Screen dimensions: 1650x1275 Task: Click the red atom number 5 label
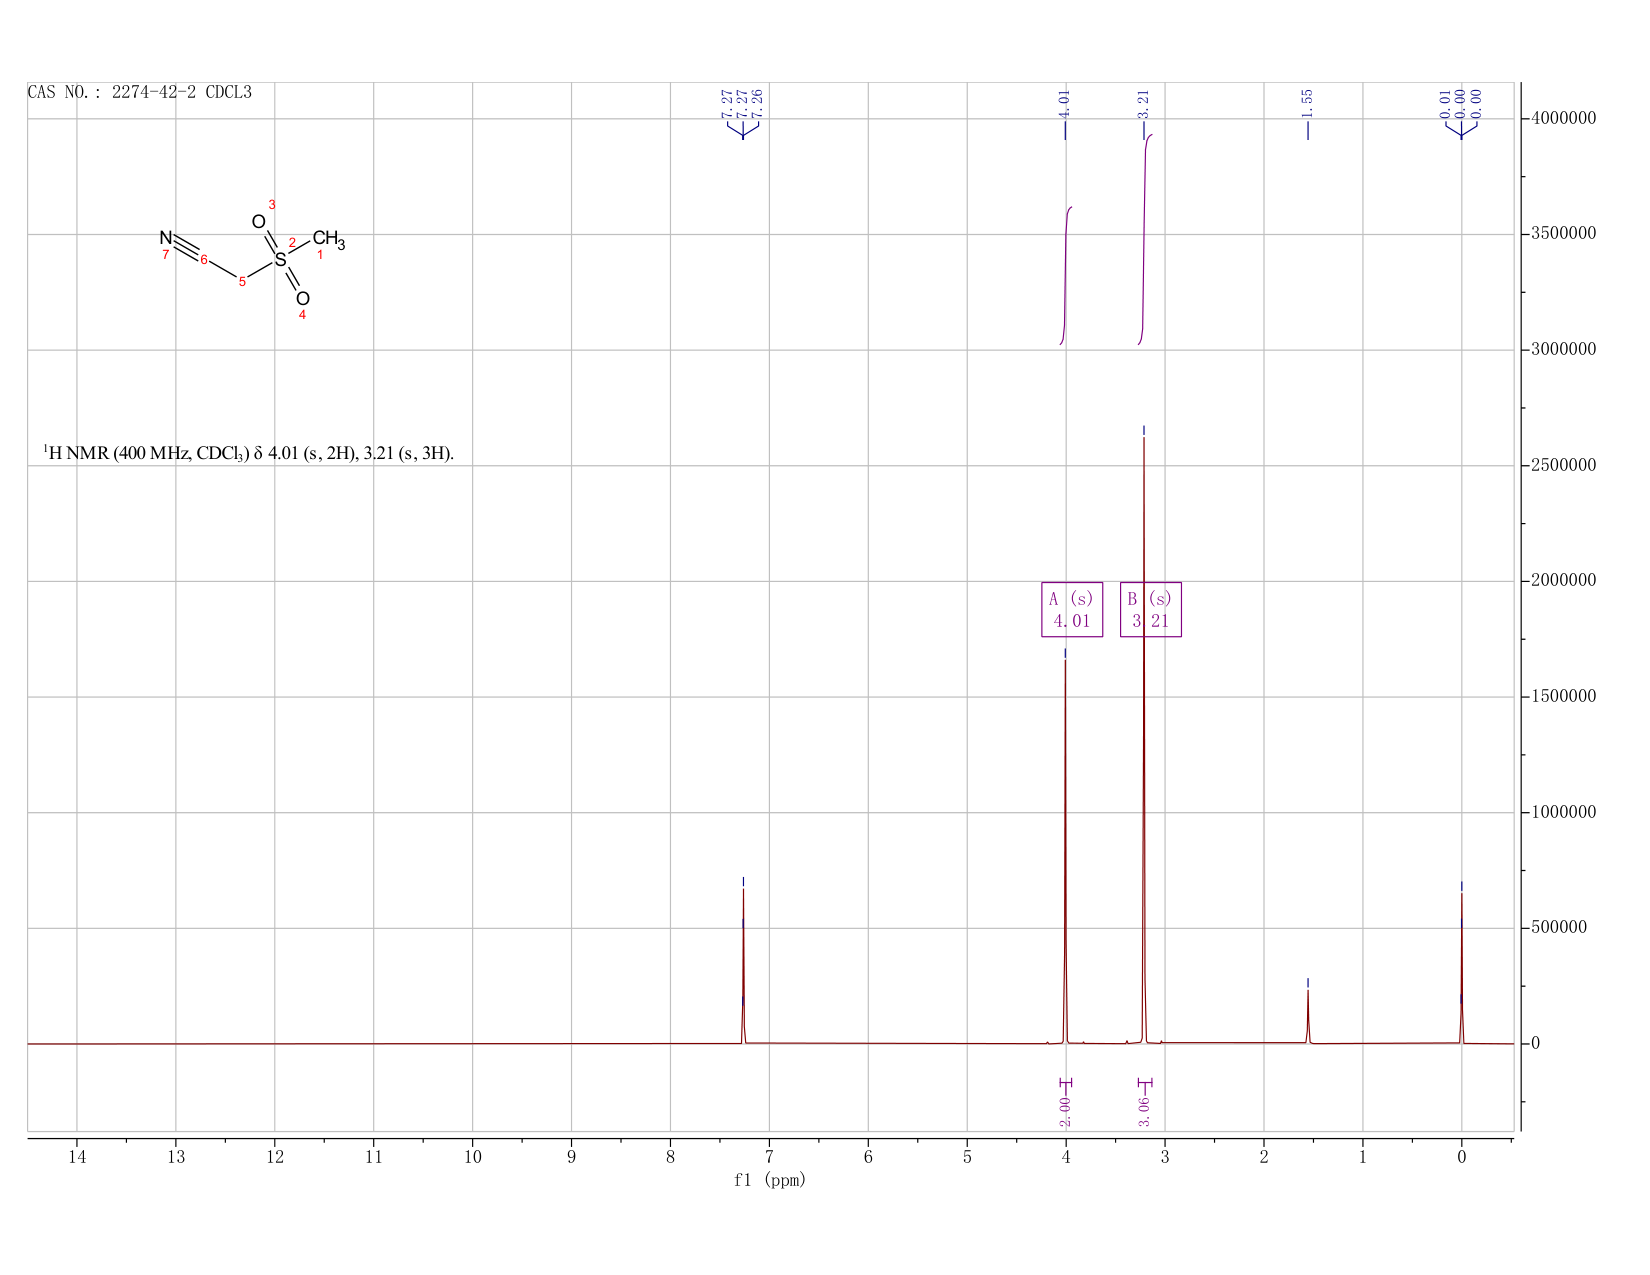point(242,282)
